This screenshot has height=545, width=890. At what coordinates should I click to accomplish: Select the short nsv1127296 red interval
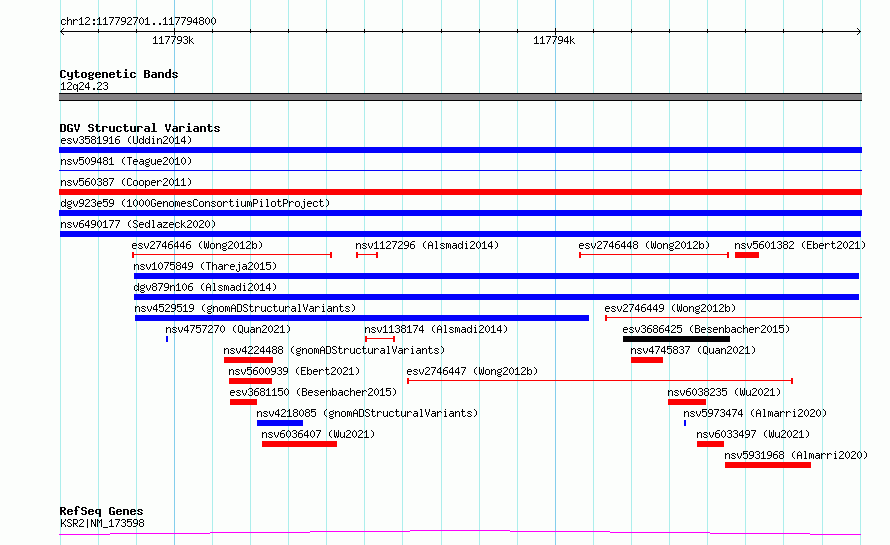(367, 255)
